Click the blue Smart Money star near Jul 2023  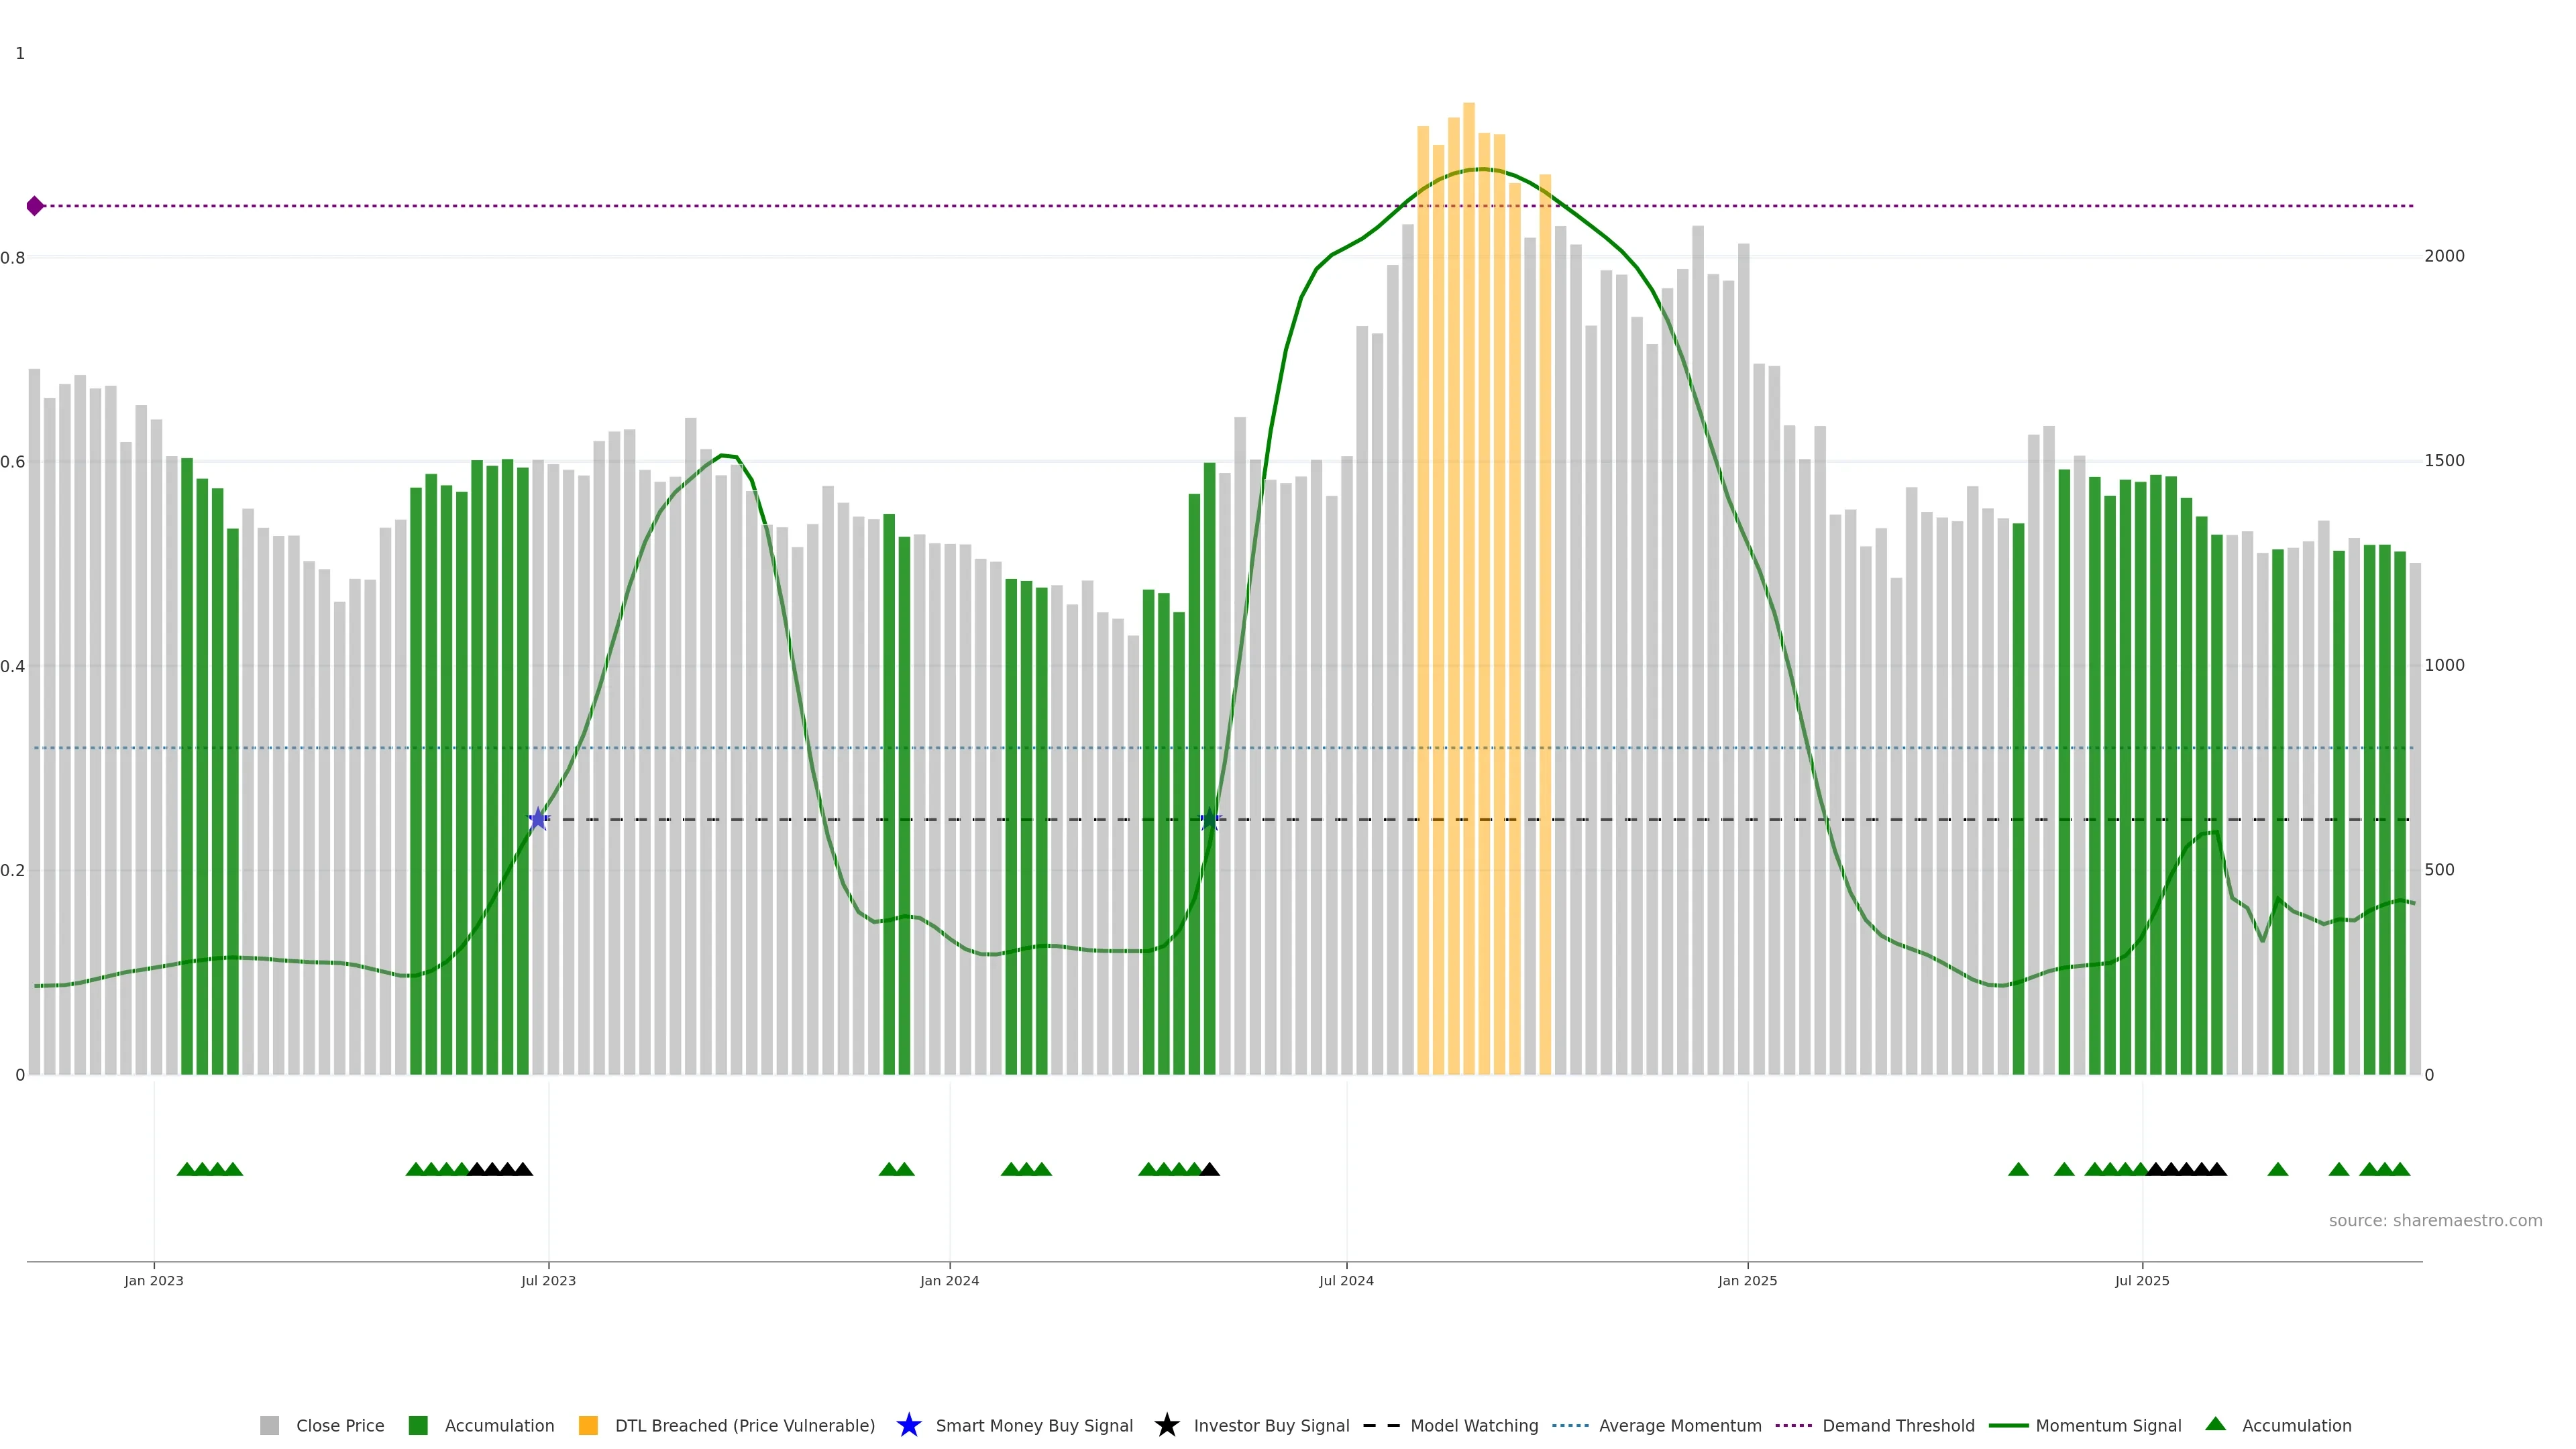[x=538, y=819]
